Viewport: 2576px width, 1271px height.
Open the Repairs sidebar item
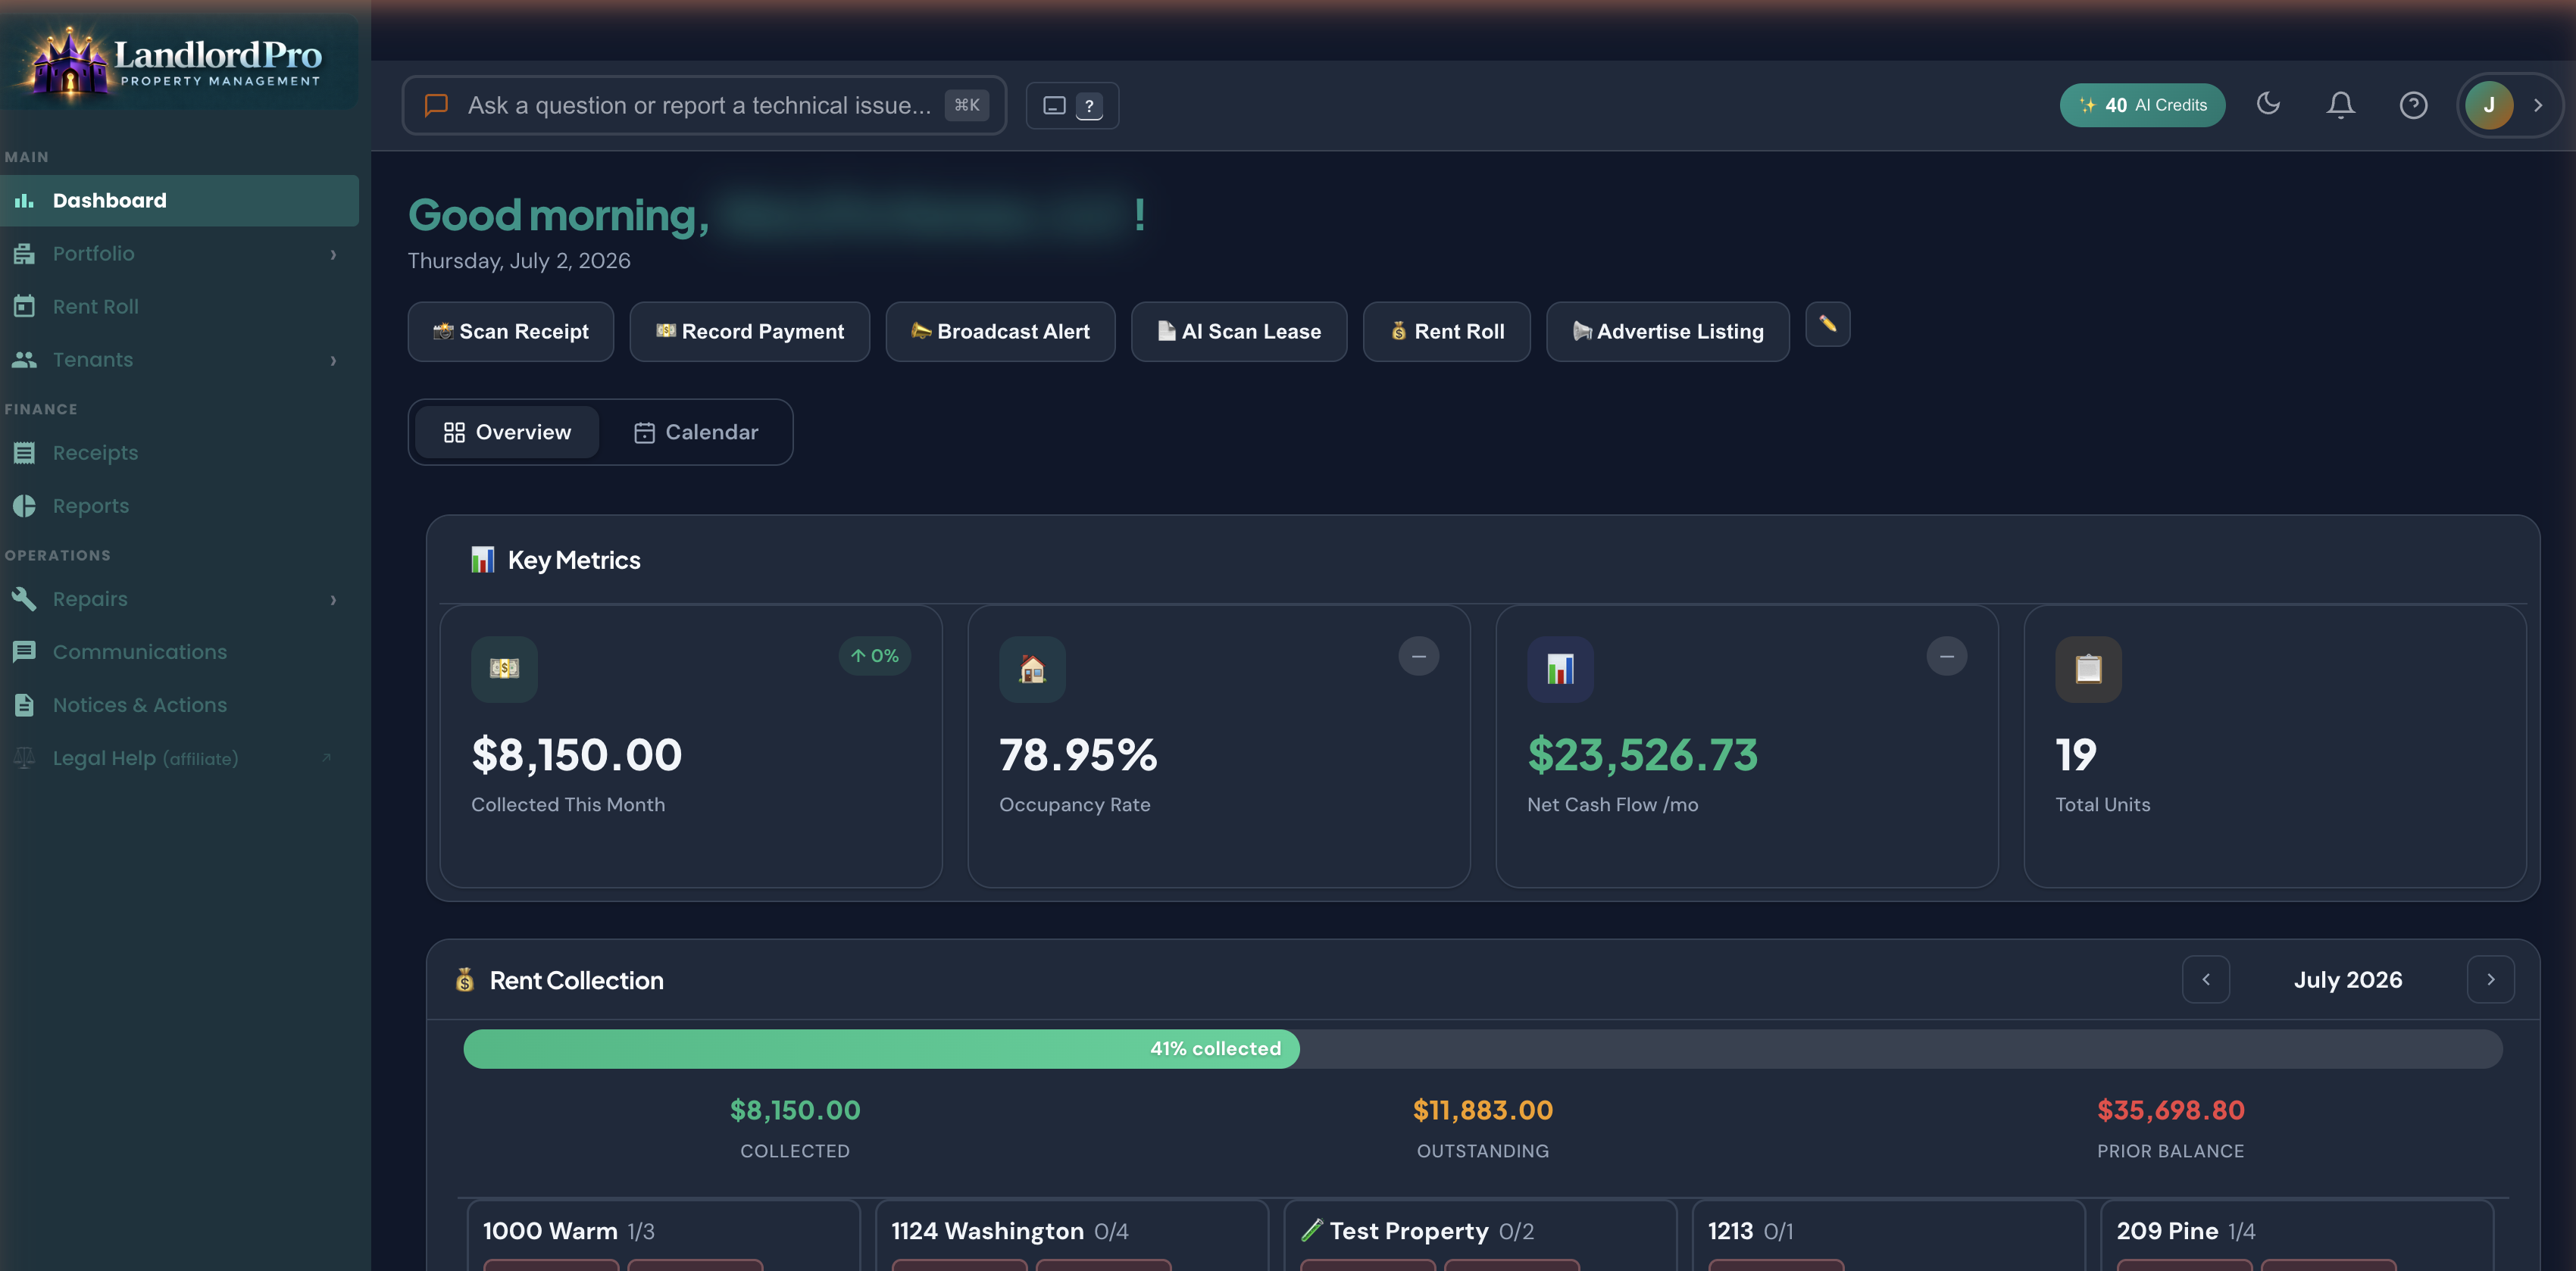[x=179, y=598]
